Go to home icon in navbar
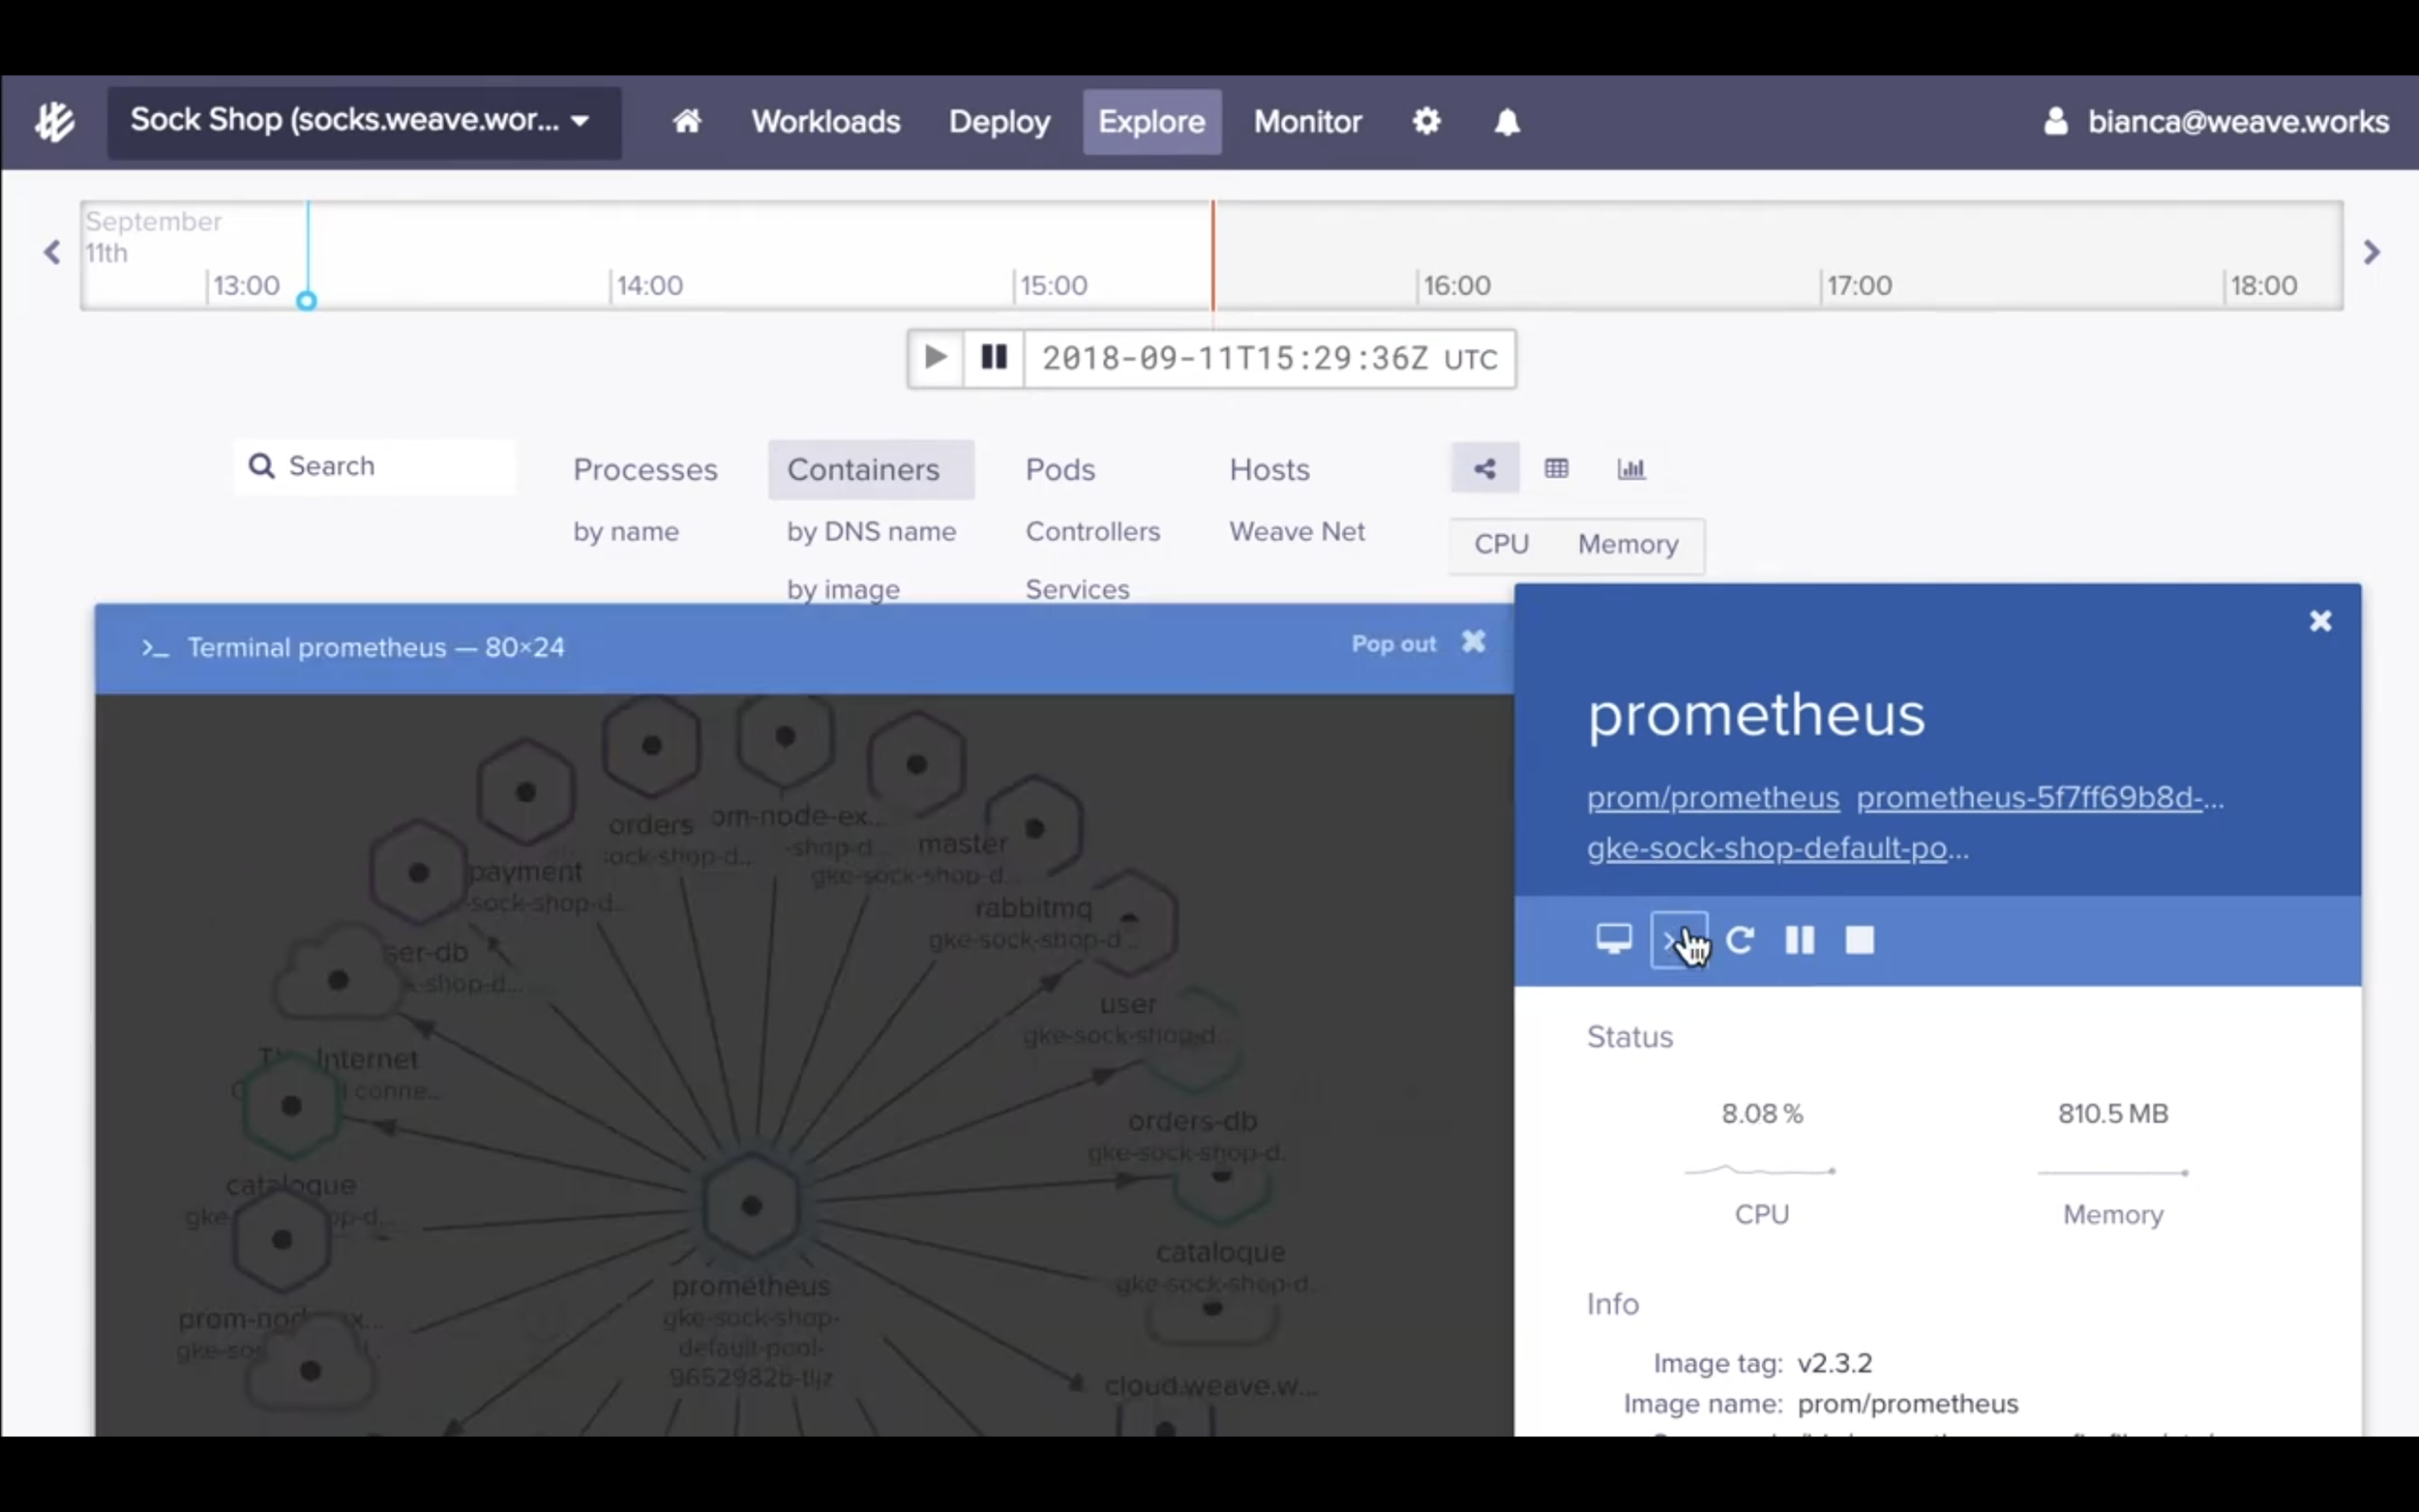 point(686,121)
